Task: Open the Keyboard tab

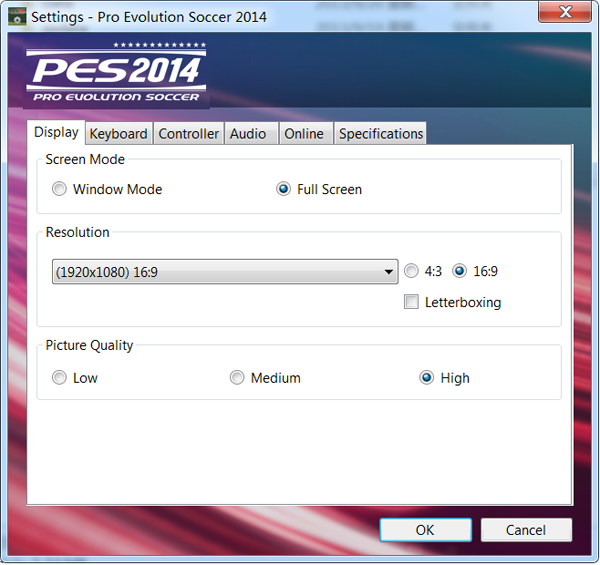Action: [119, 134]
